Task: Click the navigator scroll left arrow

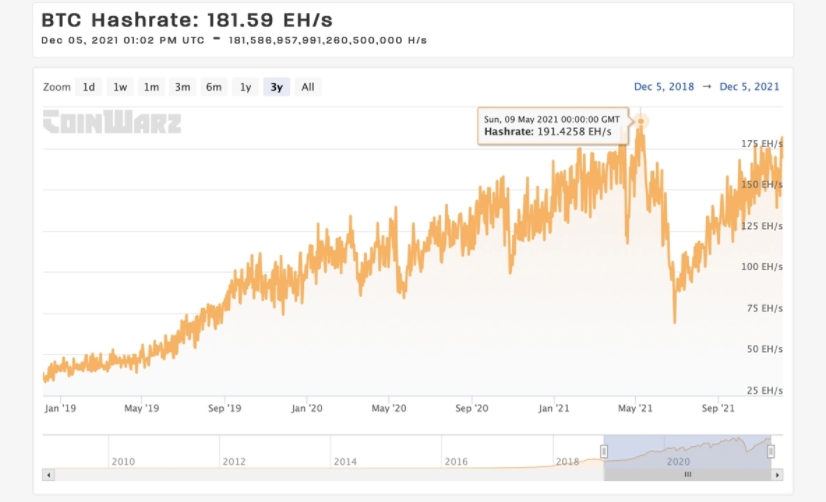Action: tap(48, 475)
